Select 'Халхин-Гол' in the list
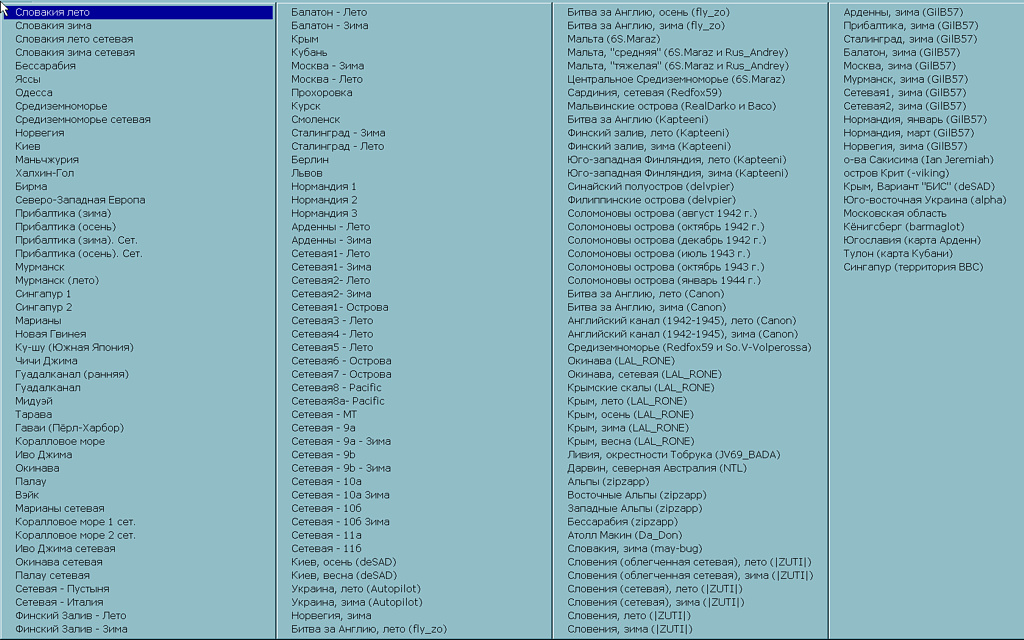The image size is (1024, 640). coord(44,172)
